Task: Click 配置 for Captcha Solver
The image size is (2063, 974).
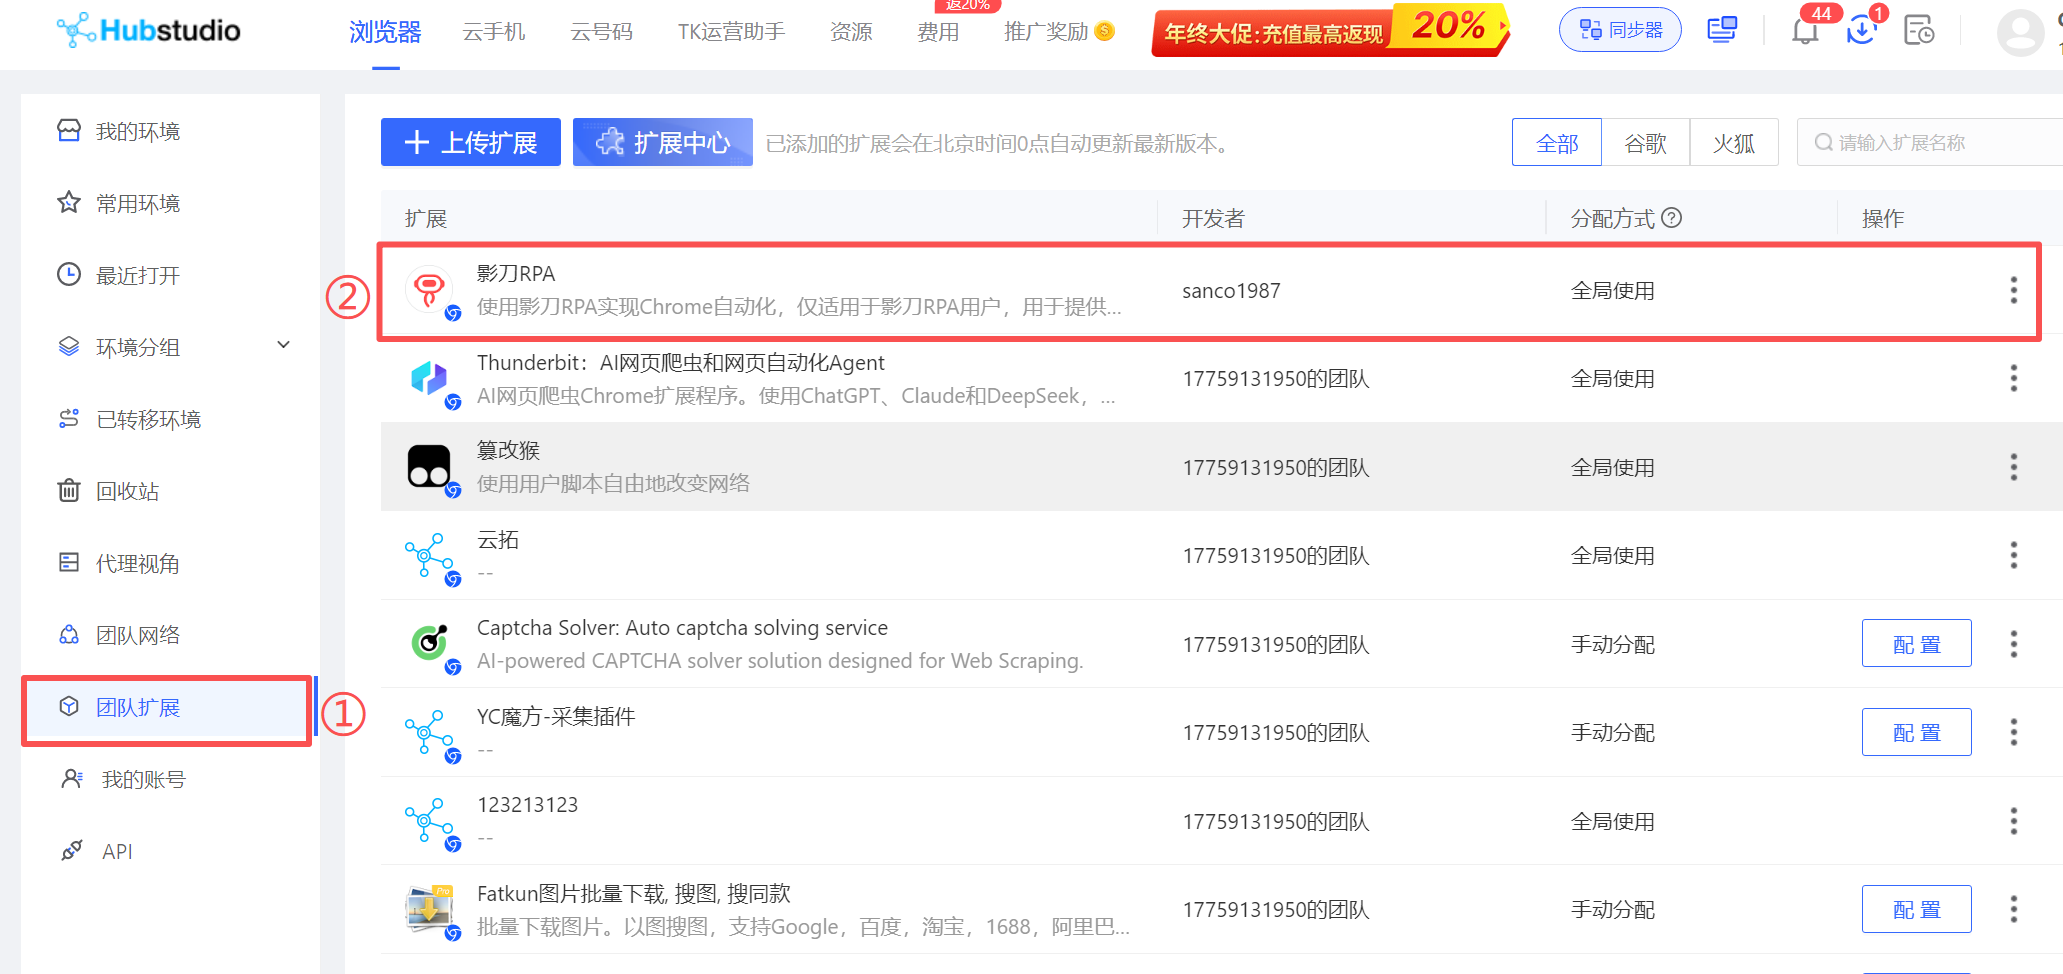Action: pyautogui.click(x=1917, y=644)
